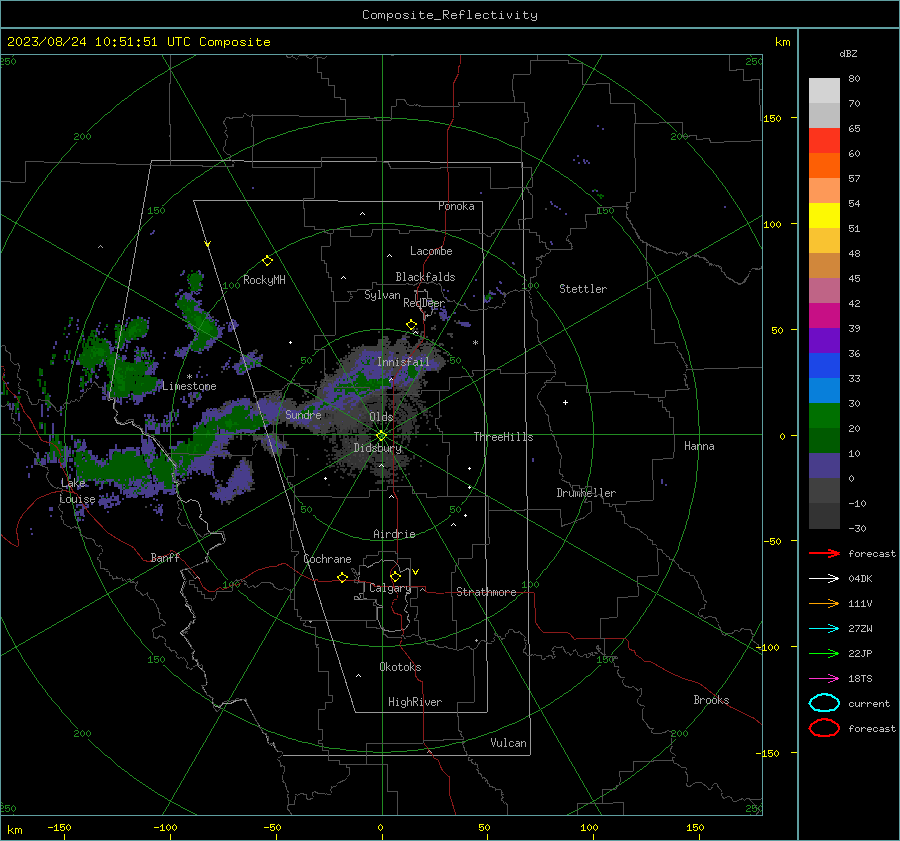This screenshot has width=900, height=841.
Task: Click the white plus marker west of Hanna
Action: 565,402
